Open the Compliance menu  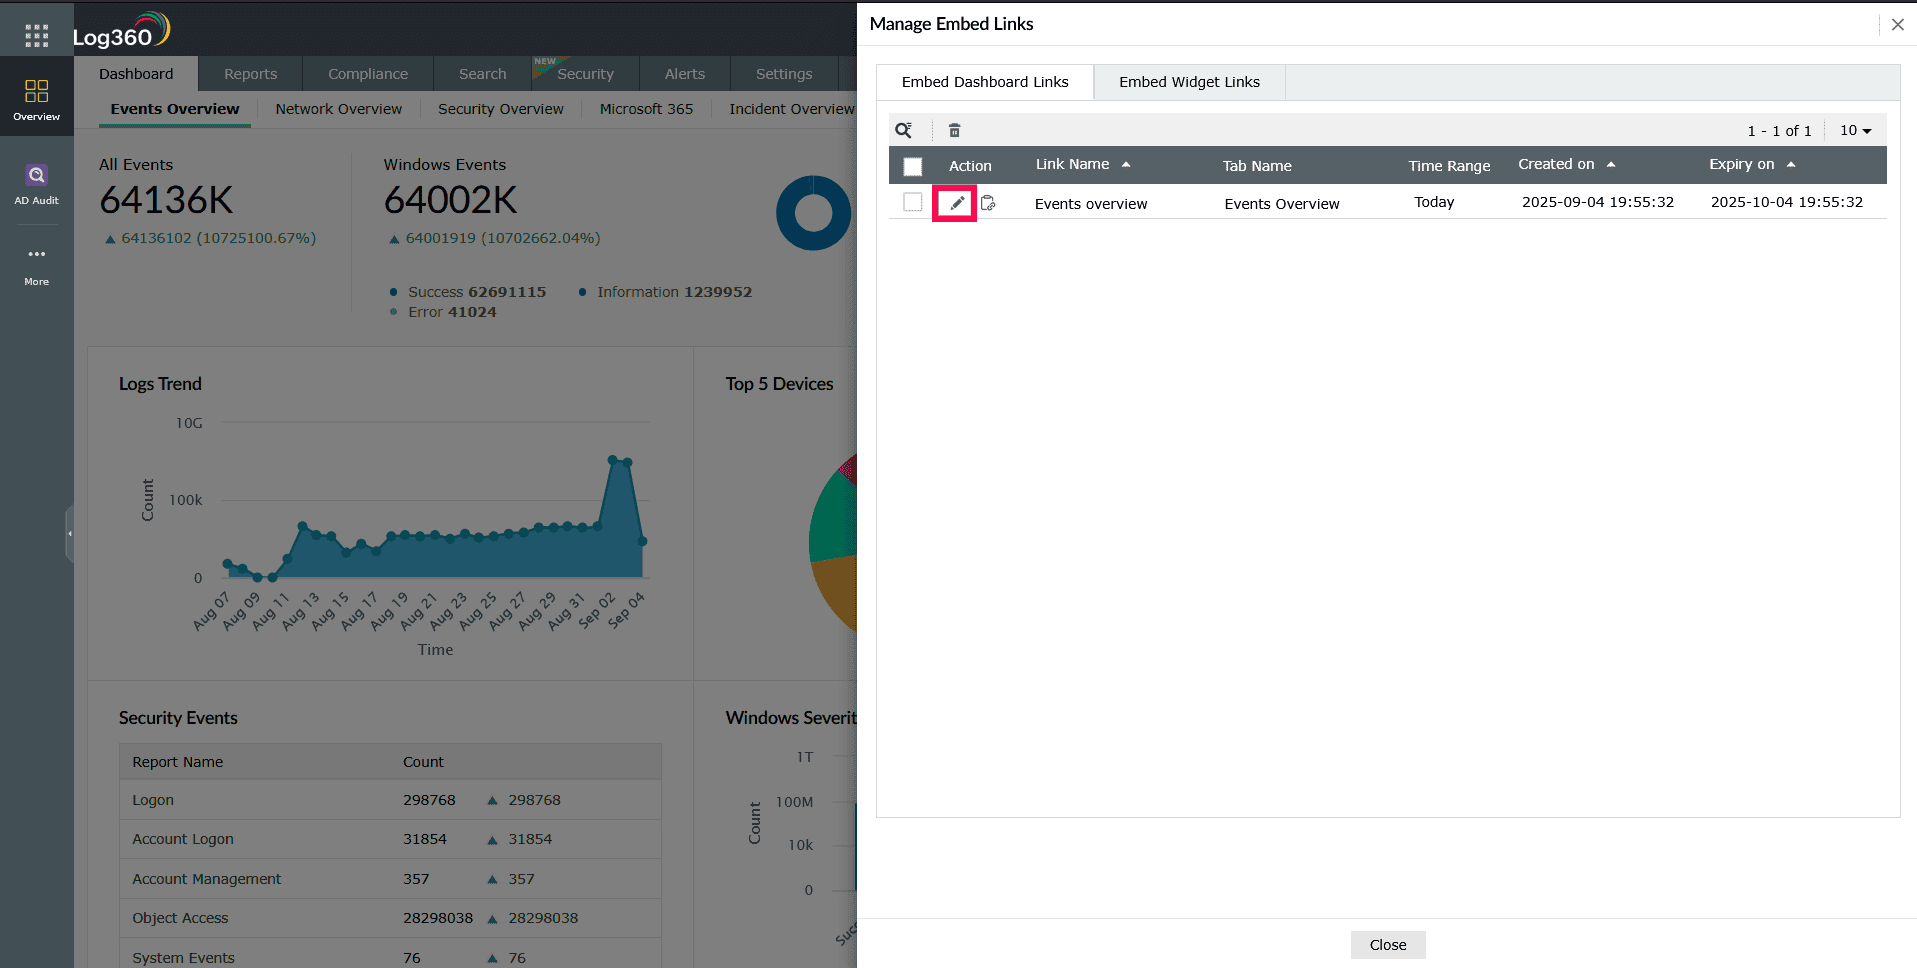click(366, 73)
